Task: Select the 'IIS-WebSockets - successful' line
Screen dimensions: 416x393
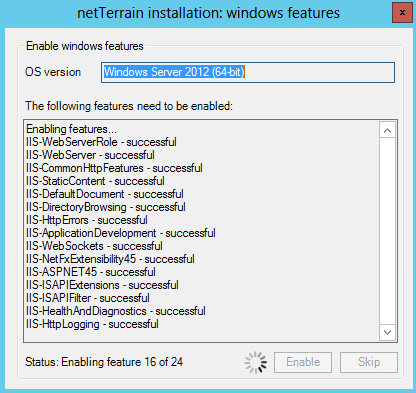Action: (x=94, y=246)
